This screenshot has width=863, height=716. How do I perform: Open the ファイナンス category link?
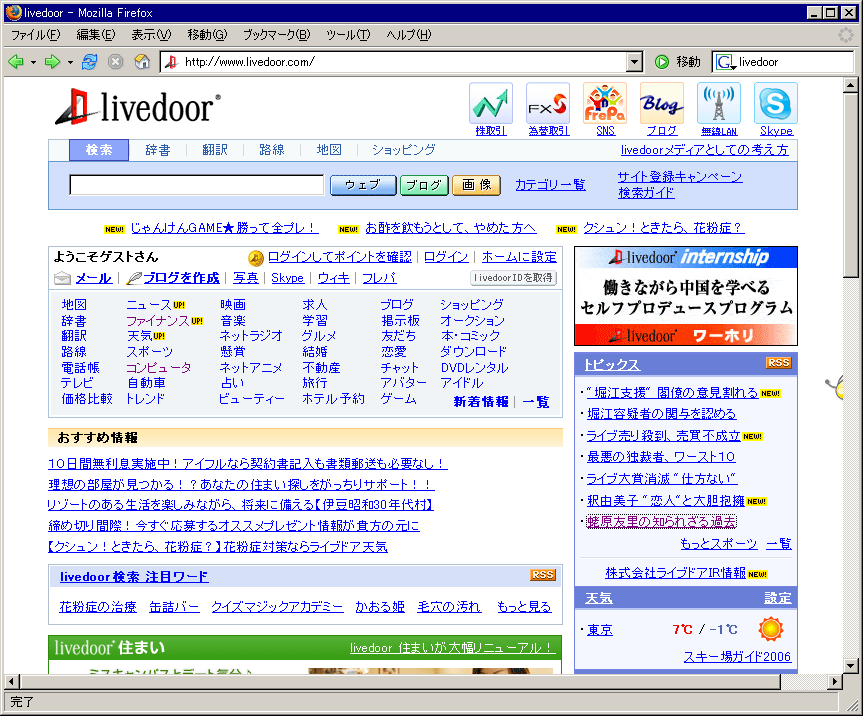click(x=158, y=320)
